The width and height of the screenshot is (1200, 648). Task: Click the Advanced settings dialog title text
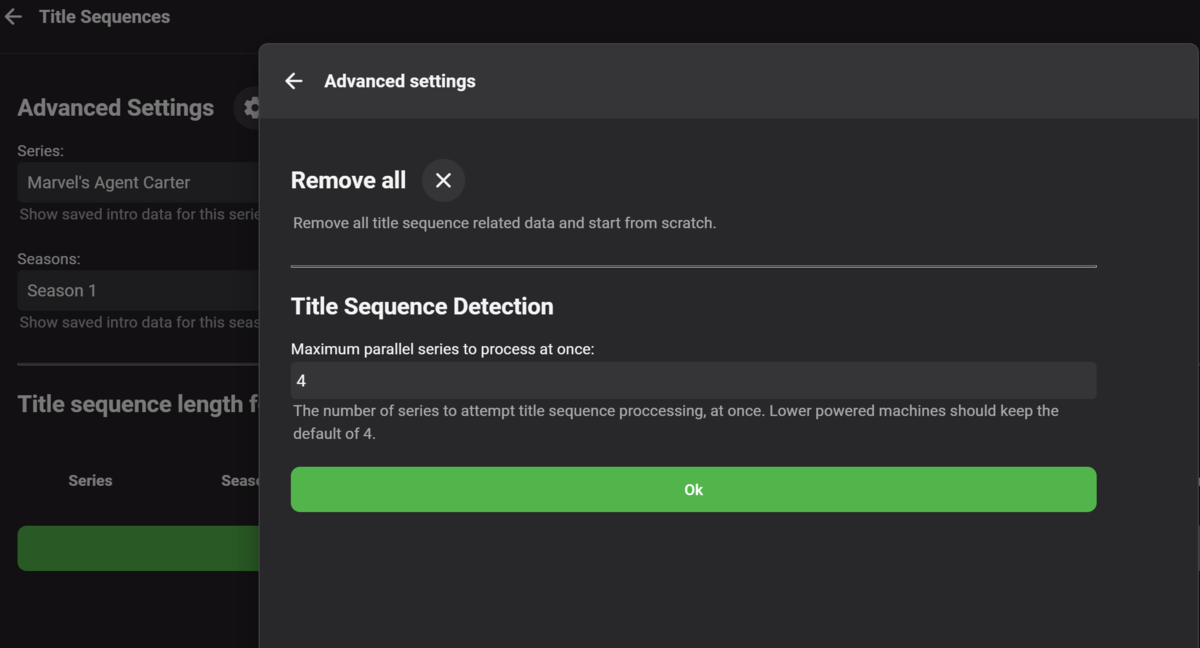click(399, 81)
